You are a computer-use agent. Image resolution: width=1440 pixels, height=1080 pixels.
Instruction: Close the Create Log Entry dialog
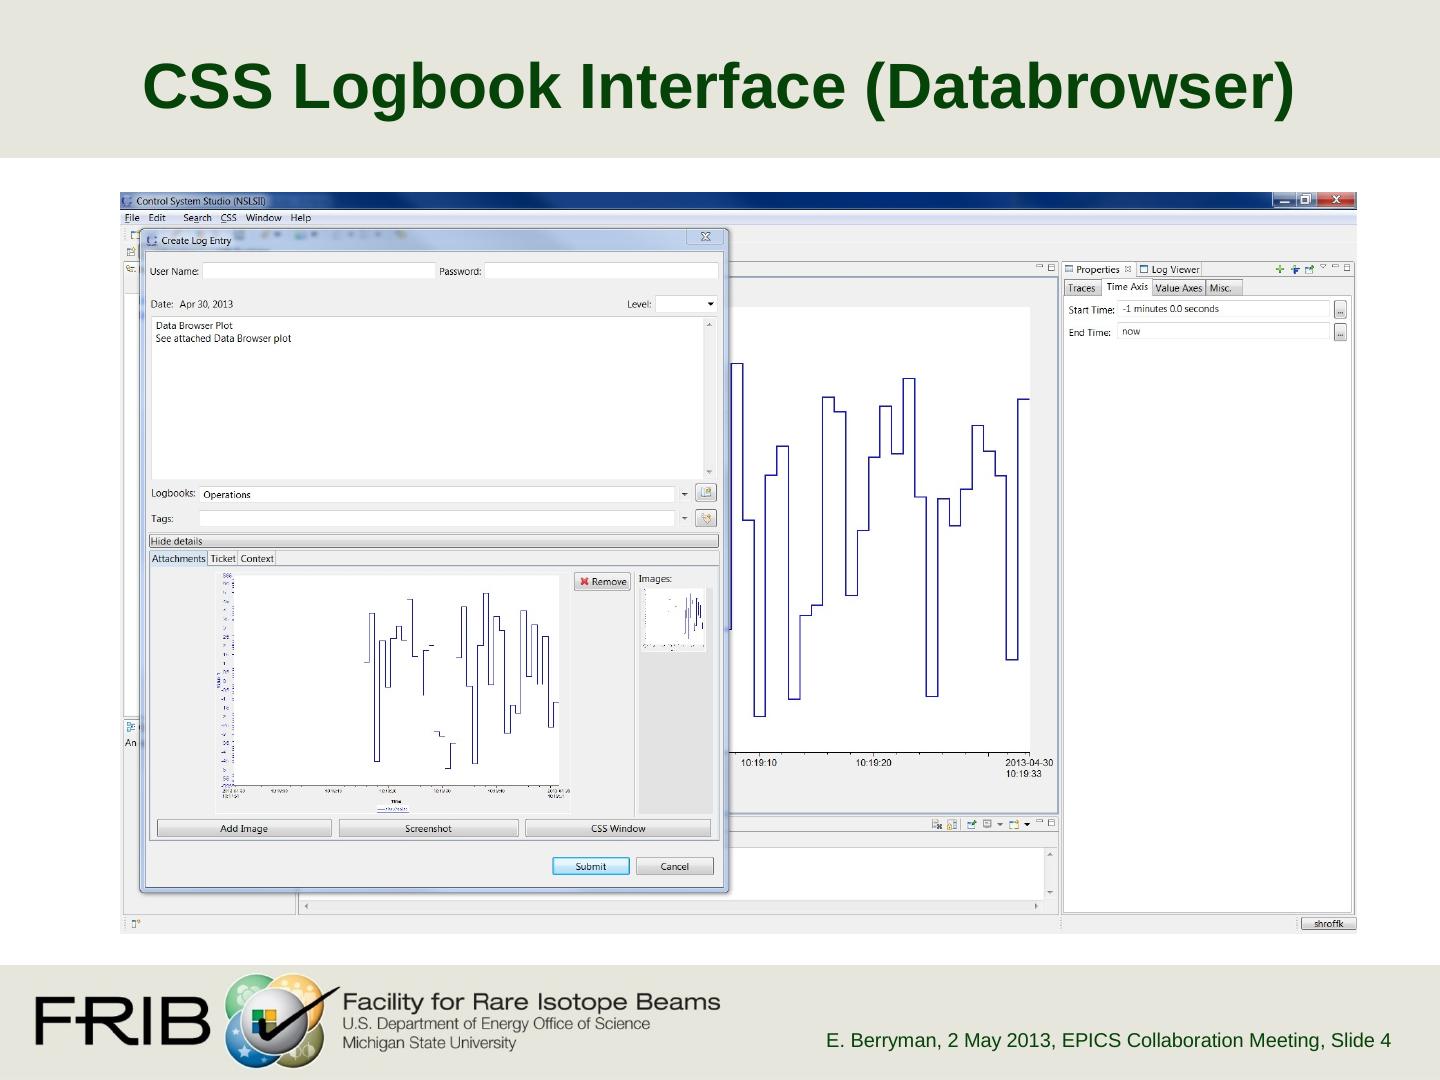point(705,237)
